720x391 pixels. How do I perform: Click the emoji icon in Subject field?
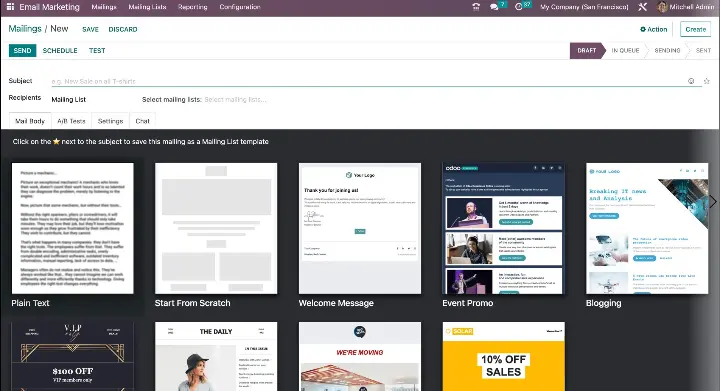pos(691,81)
